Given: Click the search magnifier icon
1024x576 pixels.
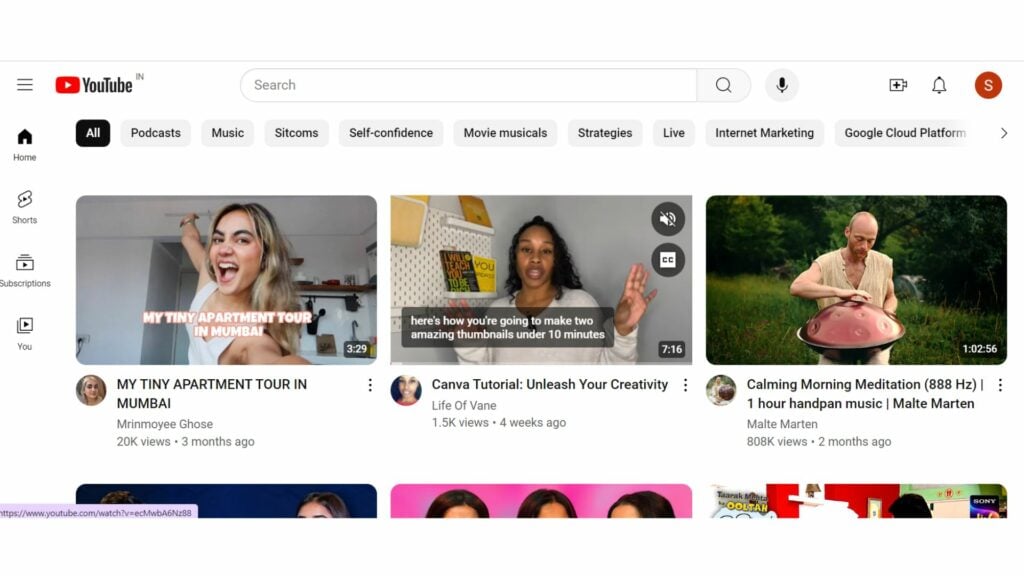Looking at the screenshot, I should pos(723,85).
